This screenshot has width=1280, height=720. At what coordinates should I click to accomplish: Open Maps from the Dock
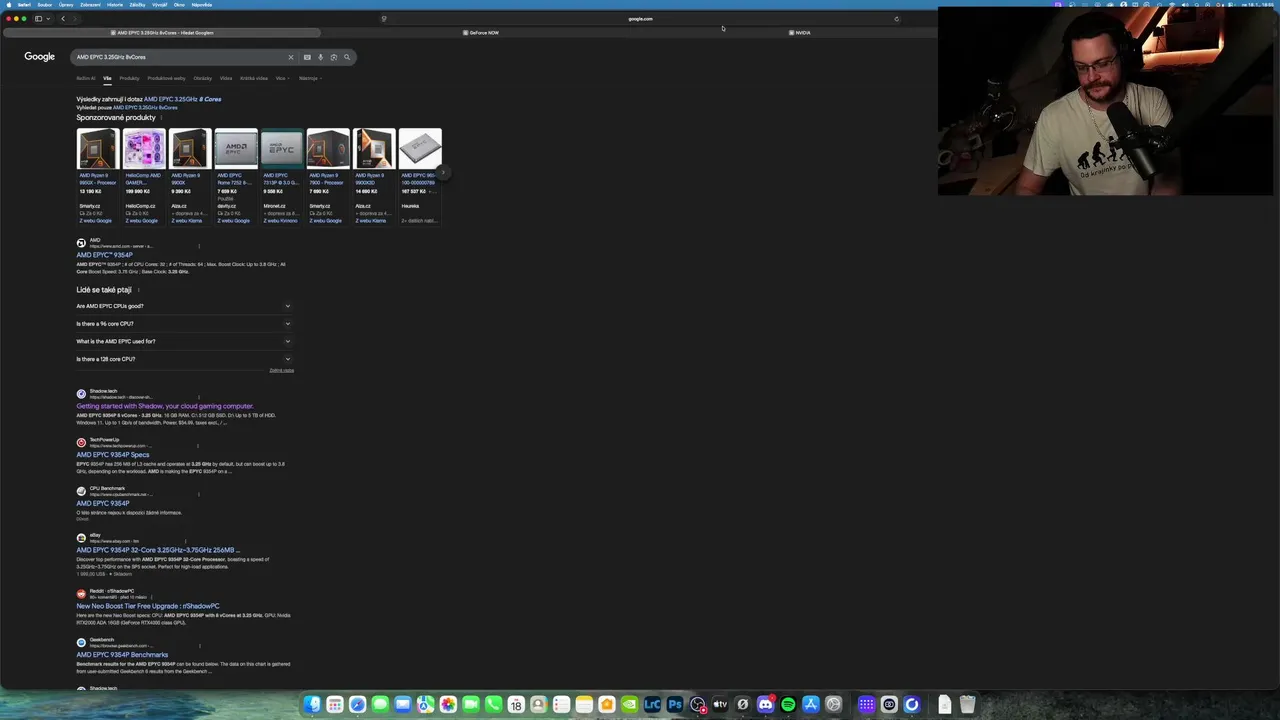coord(425,704)
